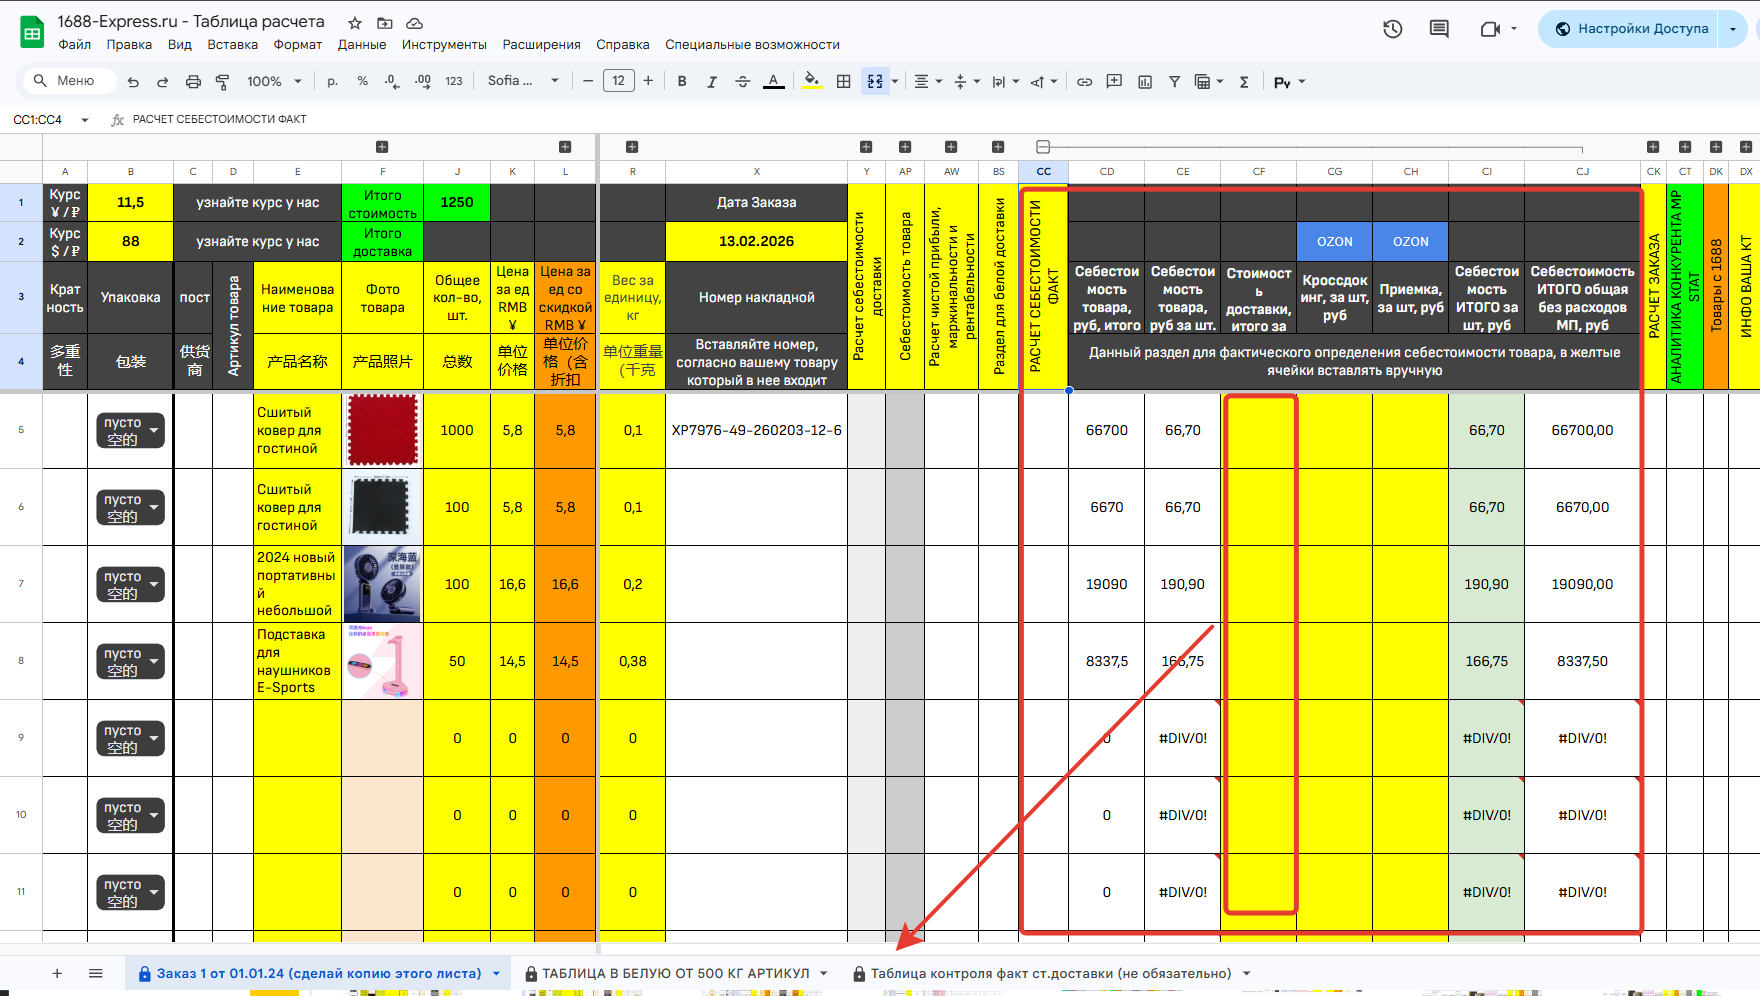Open the Sofia font family dropdown
Image resolution: width=1760 pixels, height=996 pixels.
pyautogui.click(x=523, y=81)
